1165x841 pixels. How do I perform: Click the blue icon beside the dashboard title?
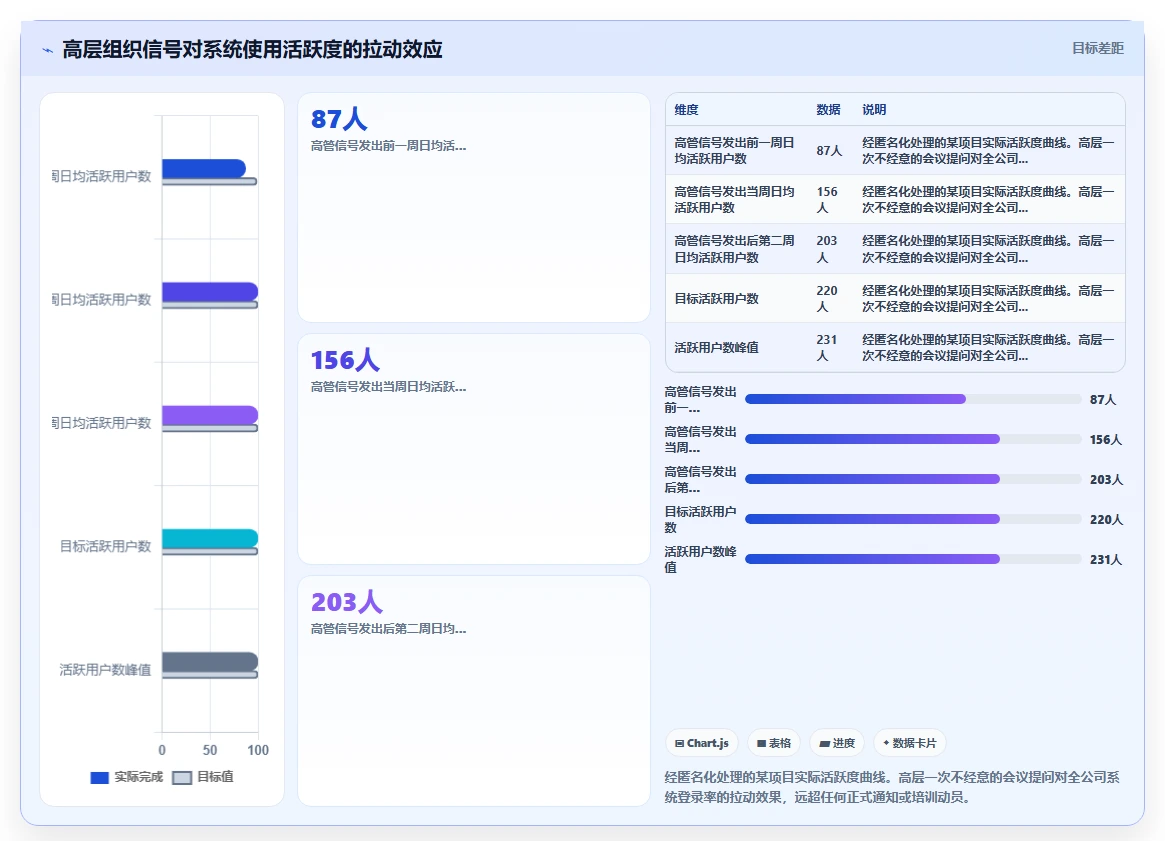(x=48, y=51)
